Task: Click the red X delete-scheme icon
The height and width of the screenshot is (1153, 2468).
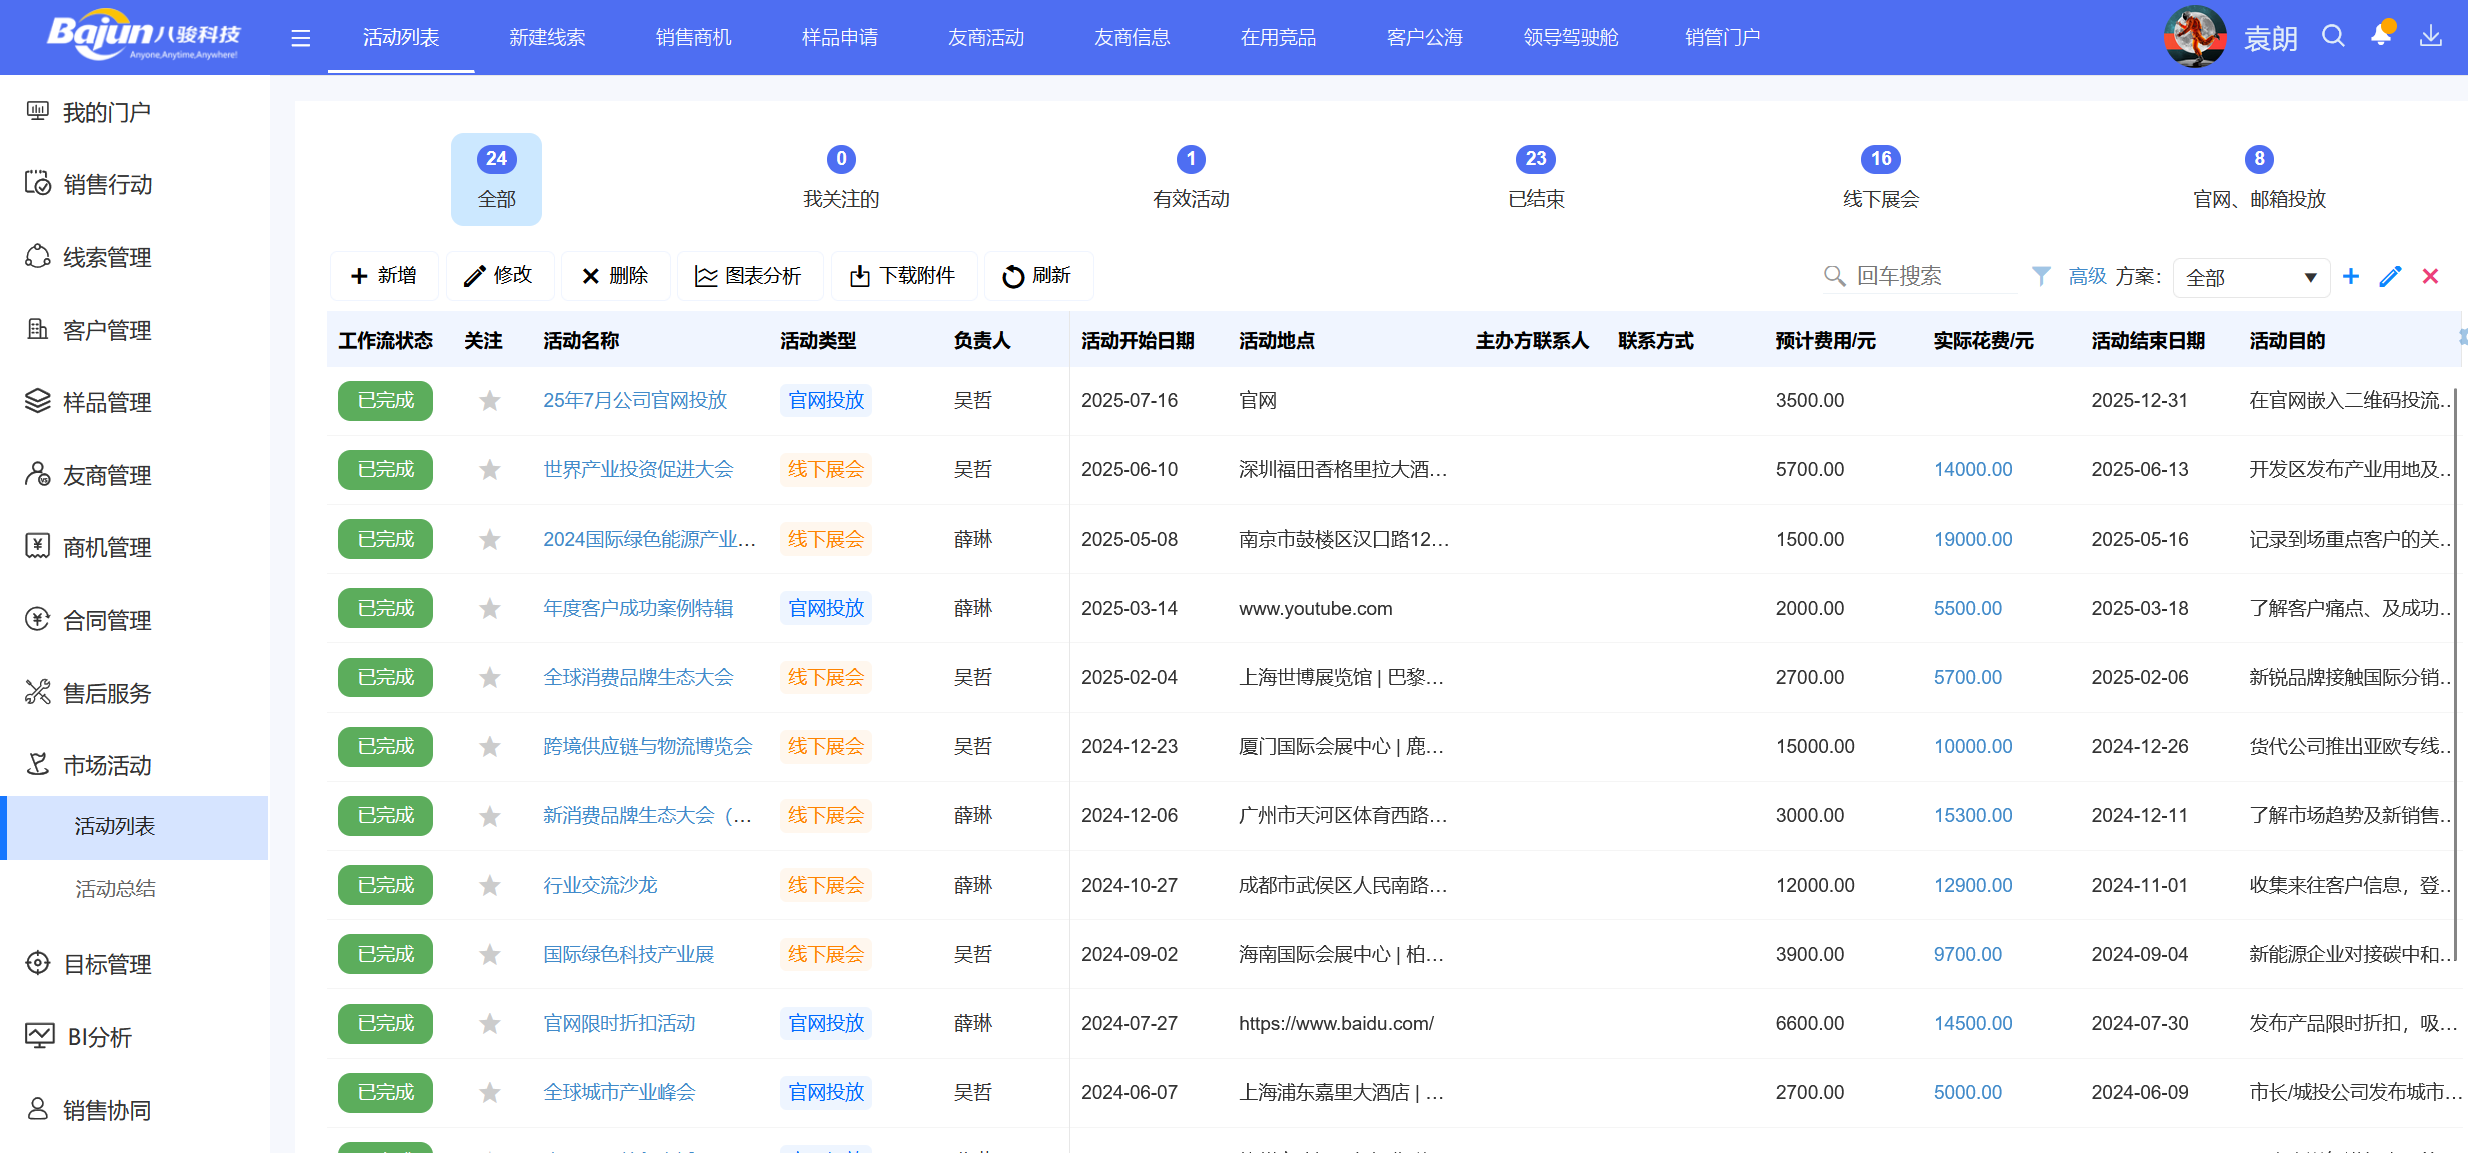Action: [2430, 277]
